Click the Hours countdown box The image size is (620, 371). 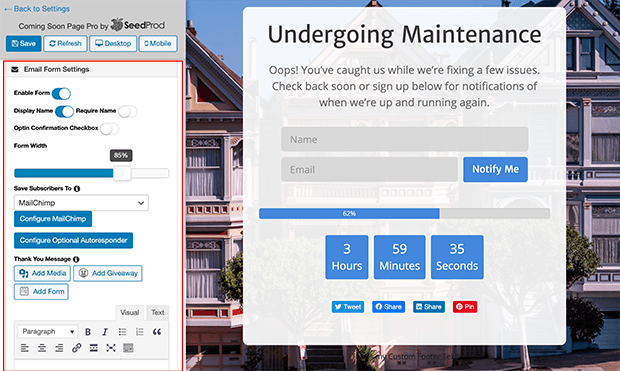point(347,257)
